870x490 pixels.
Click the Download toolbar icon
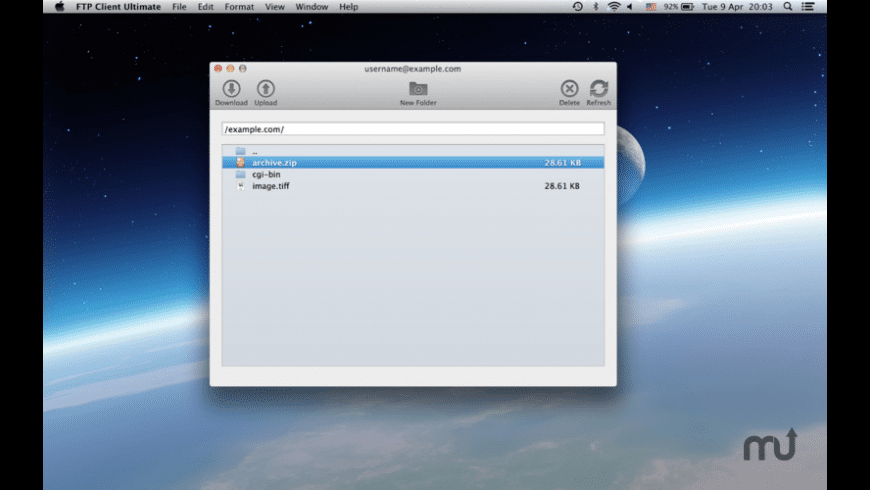pos(231,89)
